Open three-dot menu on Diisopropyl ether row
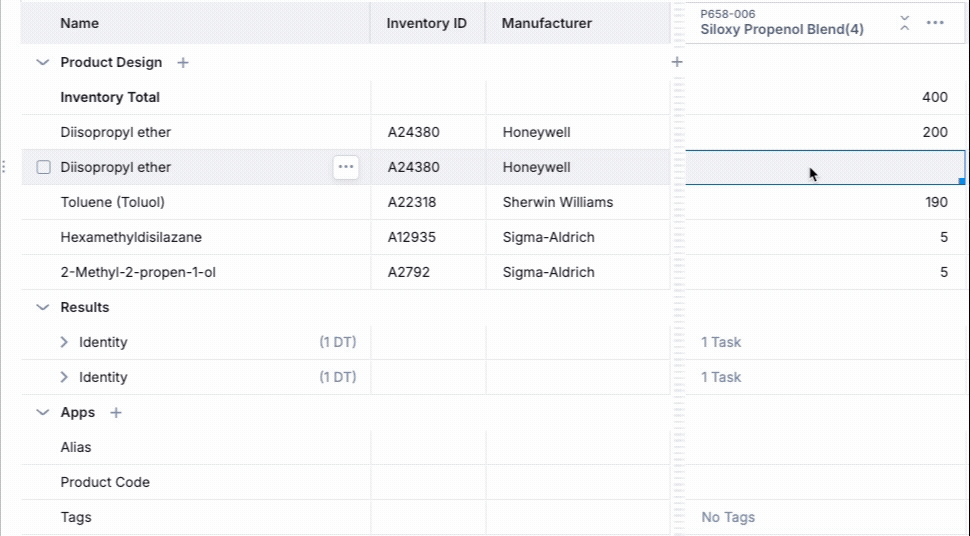The height and width of the screenshot is (536, 970). (x=346, y=168)
